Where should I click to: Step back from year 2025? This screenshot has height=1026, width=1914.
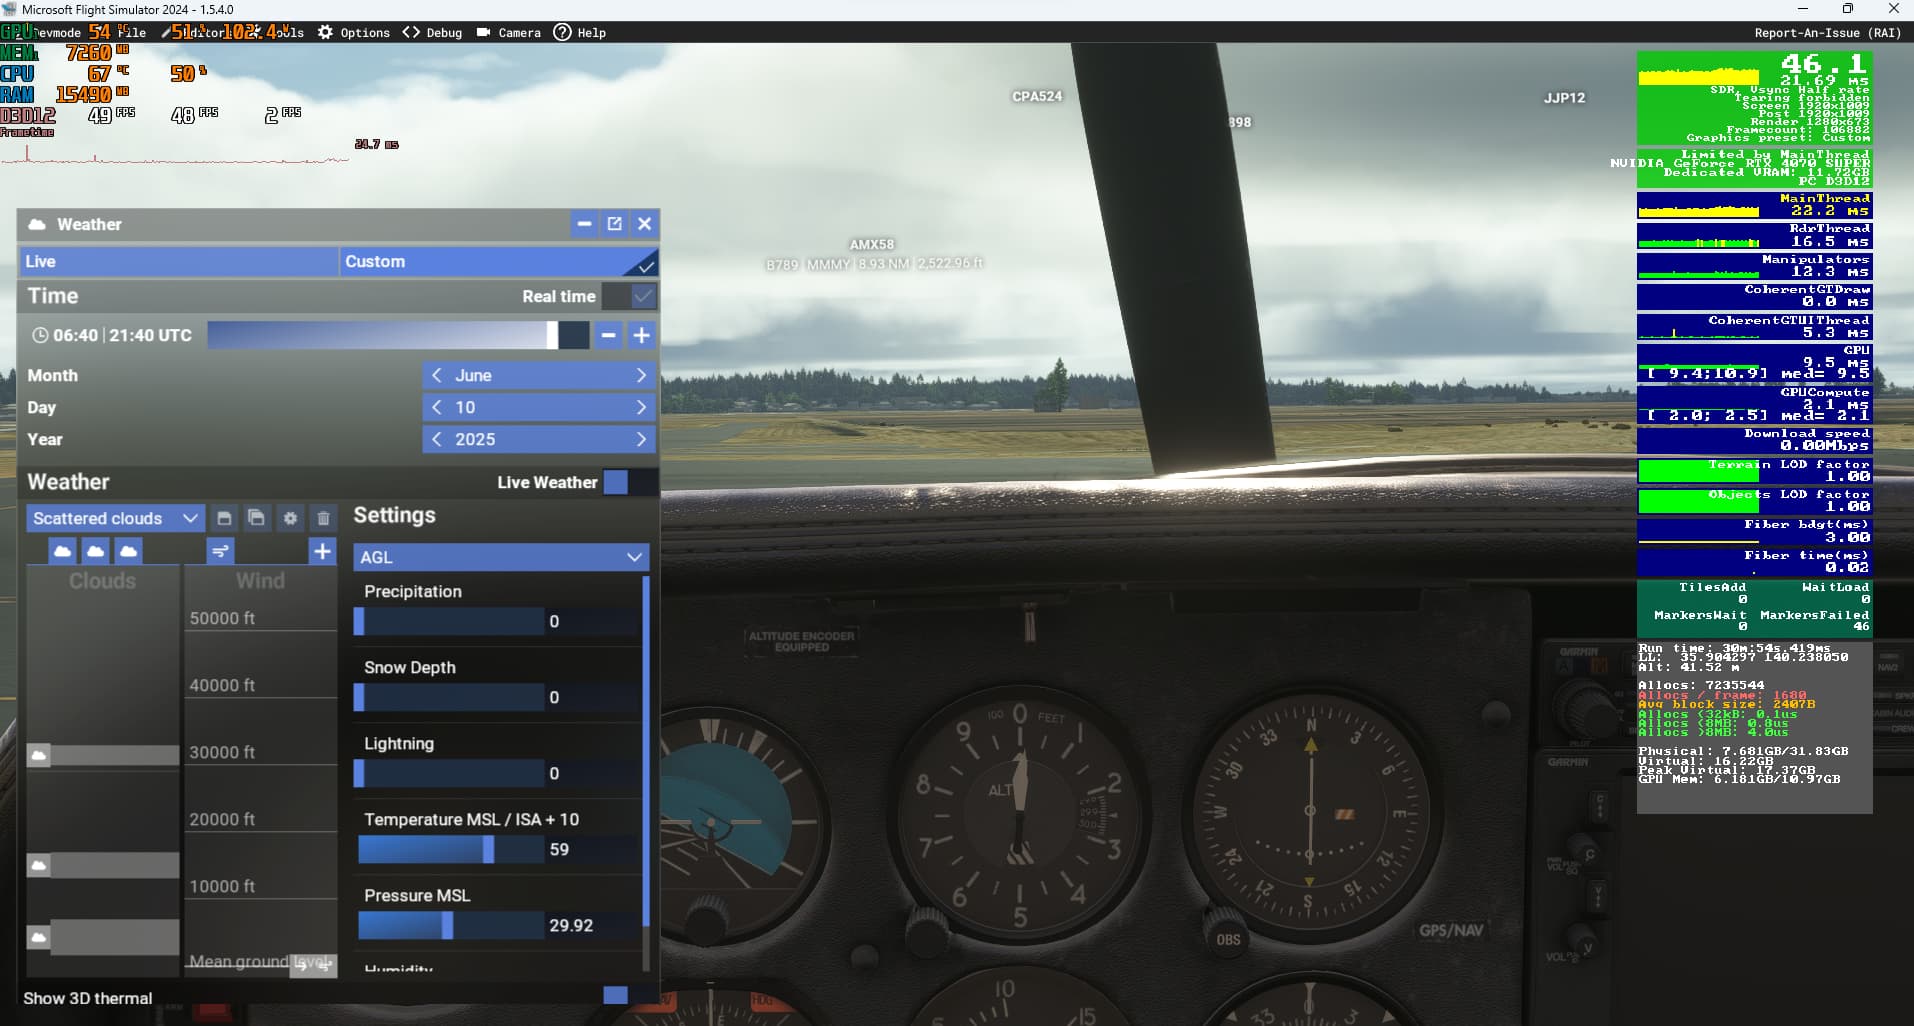pyautogui.click(x=437, y=439)
